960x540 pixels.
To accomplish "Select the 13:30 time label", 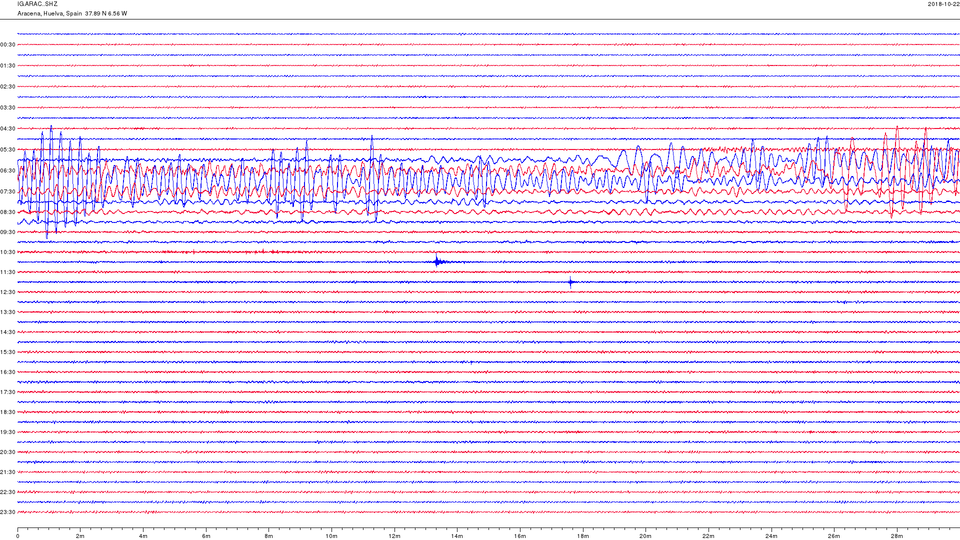I will pos(8,312).
